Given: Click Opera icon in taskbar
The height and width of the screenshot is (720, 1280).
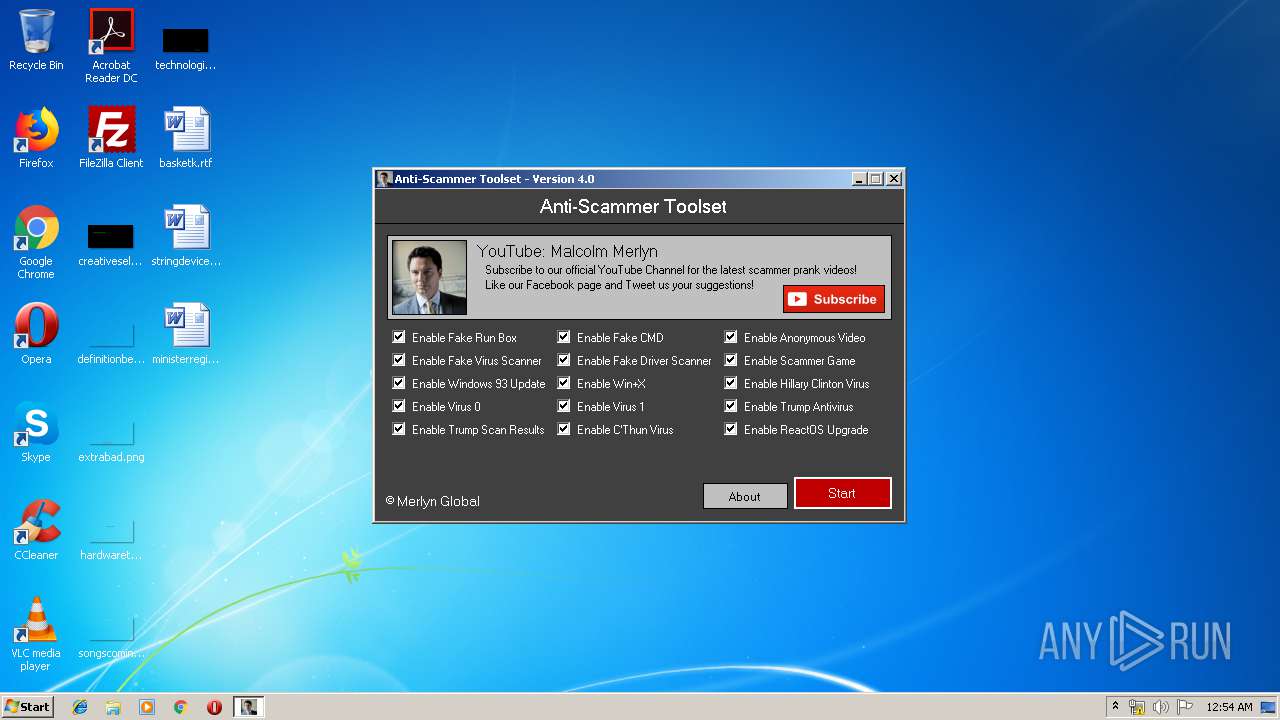Looking at the screenshot, I should tap(214, 707).
